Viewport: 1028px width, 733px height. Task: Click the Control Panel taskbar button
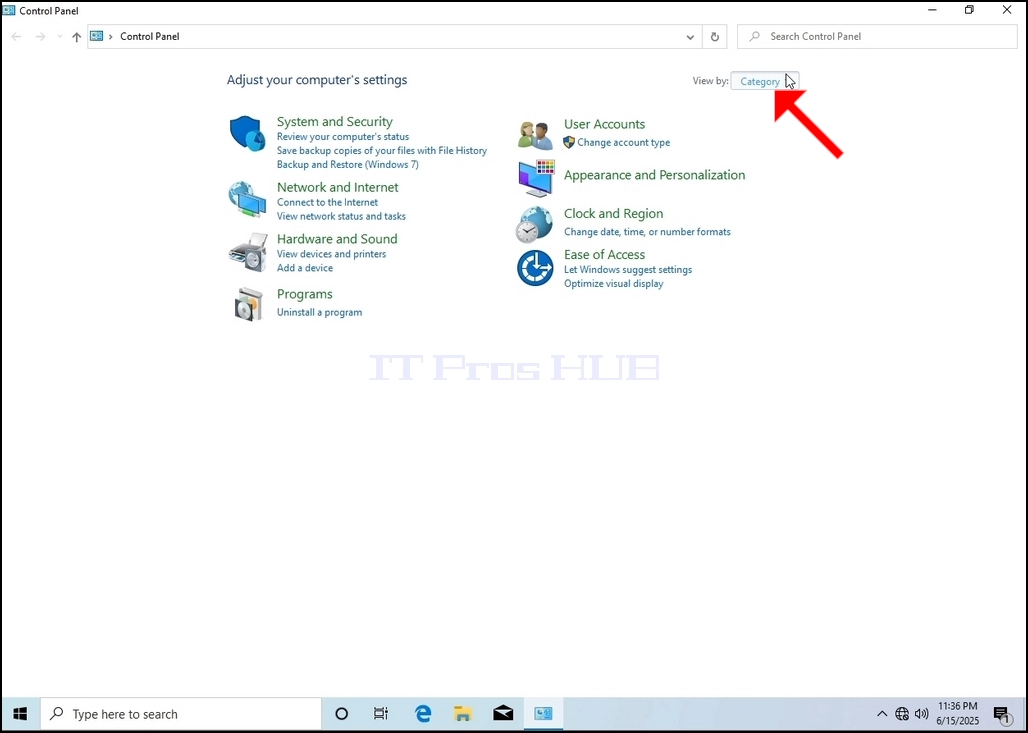(x=544, y=714)
